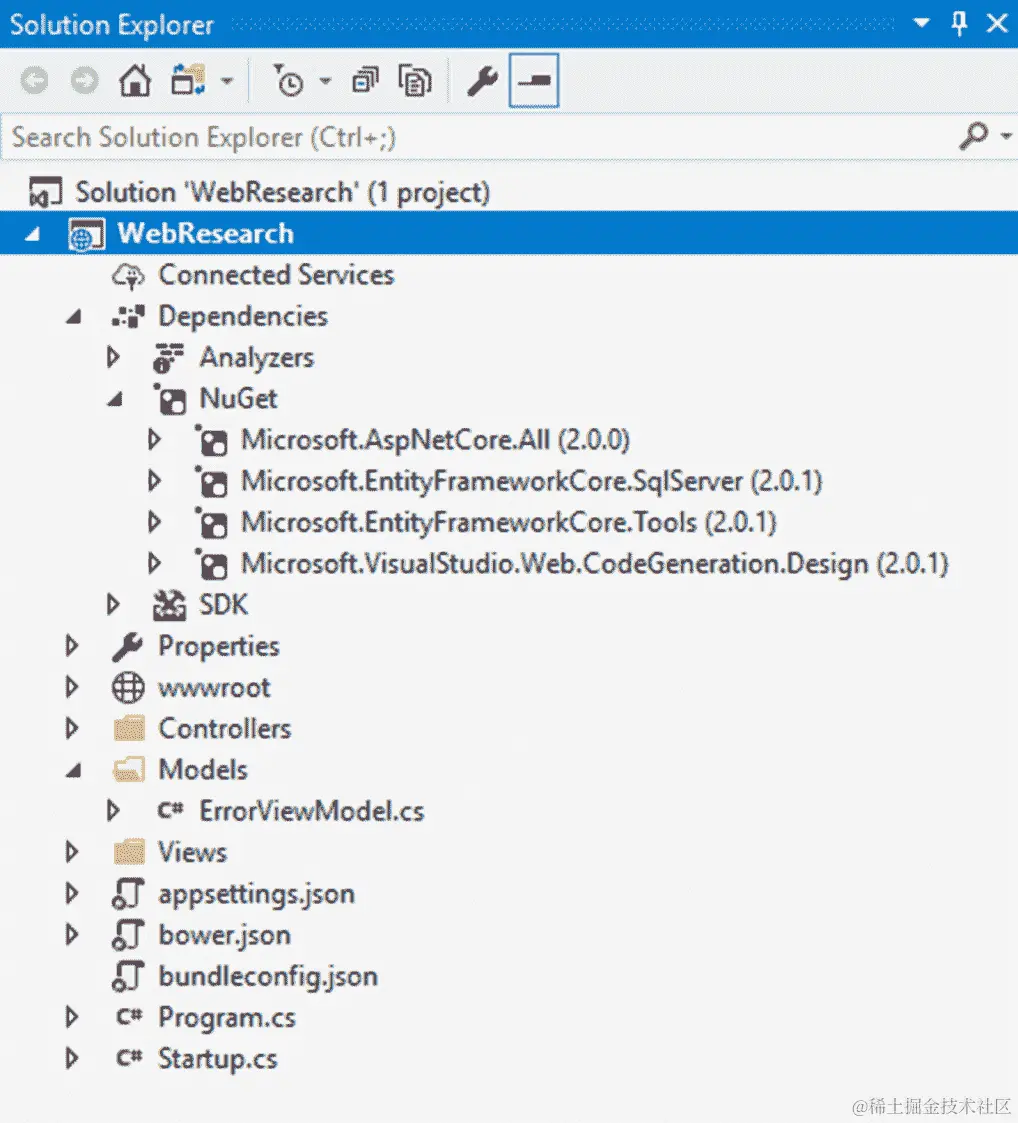Open the search options dropdown arrow
Image resolution: width=1018 pixels, height=1123 pixels.
tap(1006, 135)
